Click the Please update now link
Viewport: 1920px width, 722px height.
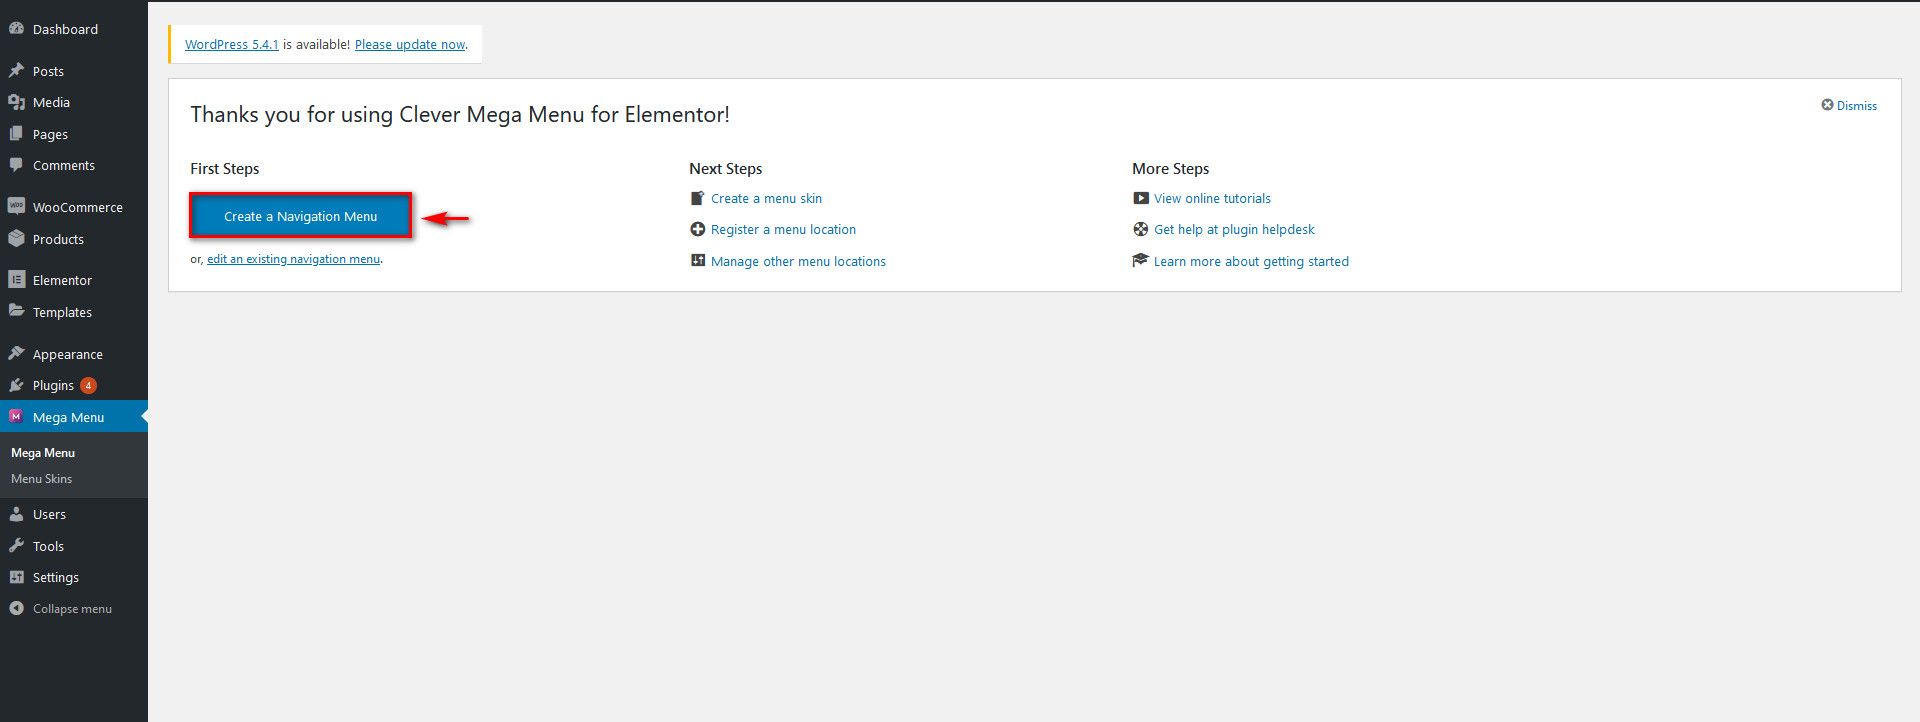[410, 44]
